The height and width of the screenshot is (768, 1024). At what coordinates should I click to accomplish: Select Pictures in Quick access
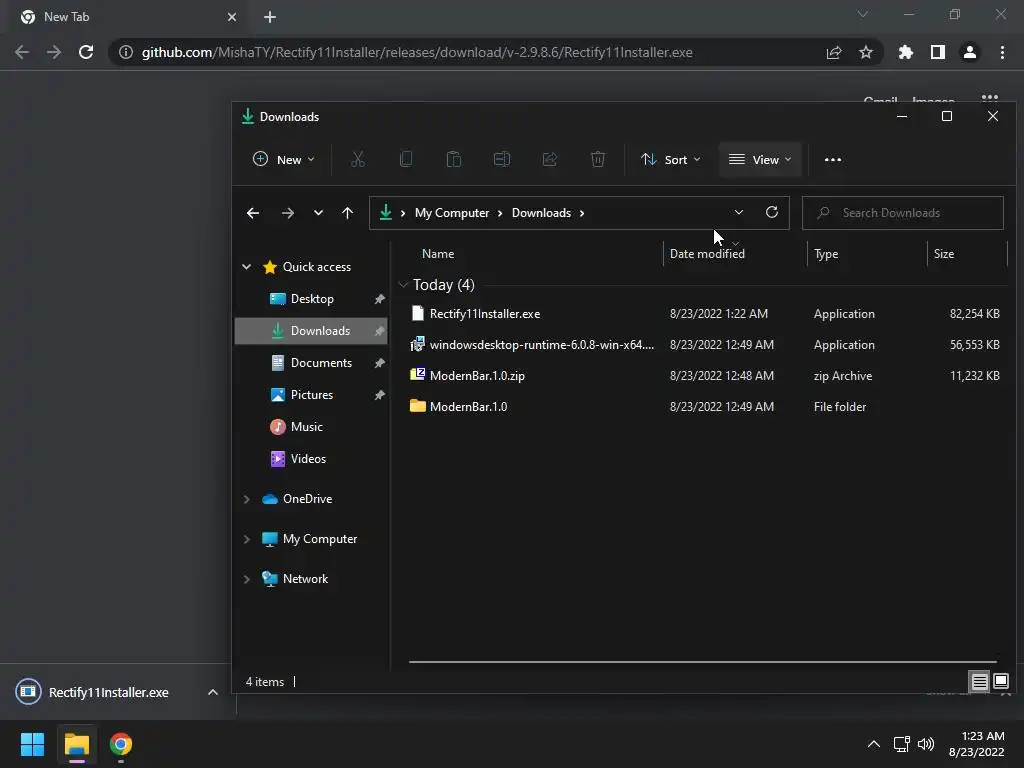pyautogui.click(x=312, y=395)
